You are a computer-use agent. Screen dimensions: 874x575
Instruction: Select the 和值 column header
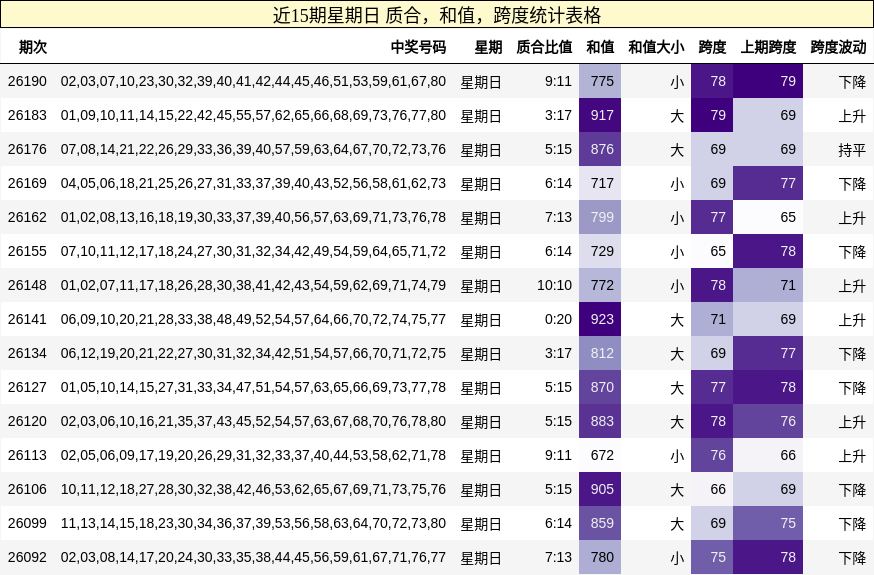coord(600,47)
